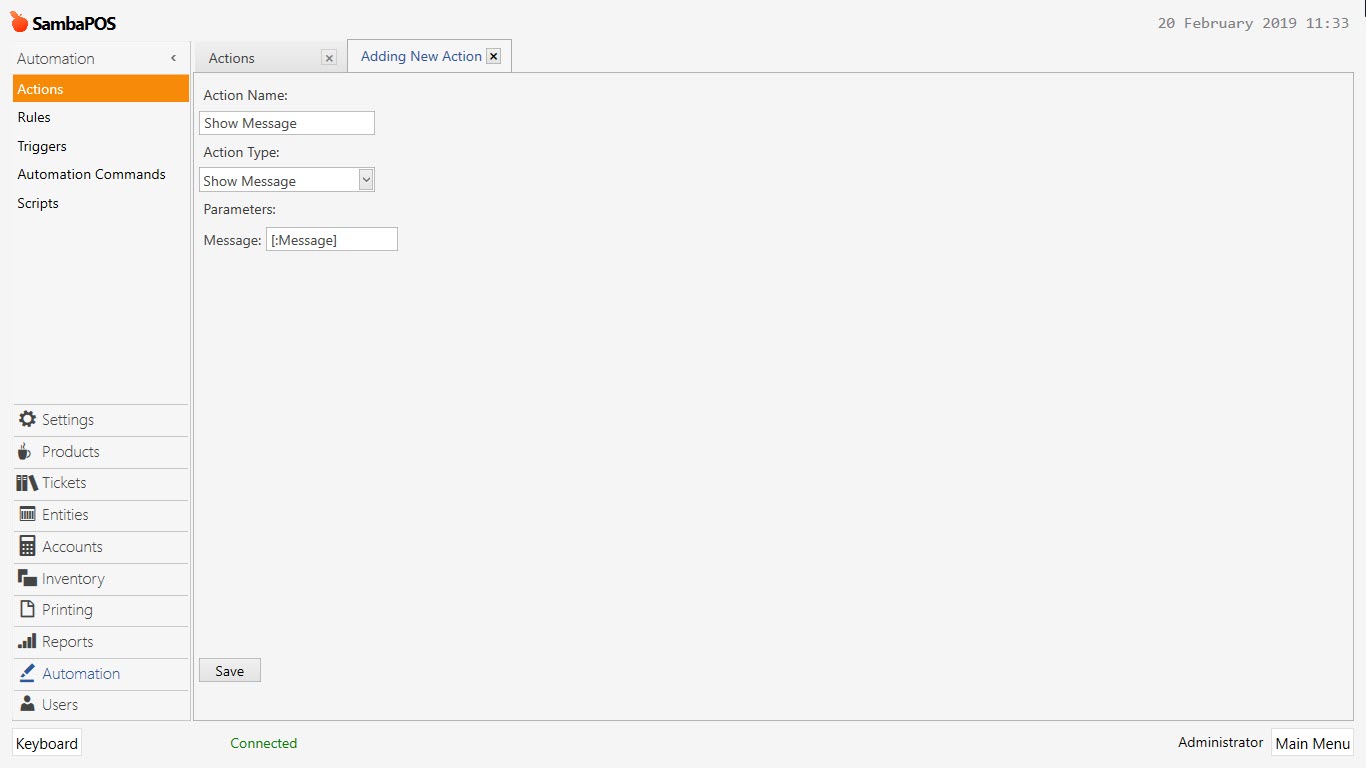The width and height of the screenshot is (1366, 768).
Task: Open Users via the person icon
Action: tap(25, 704)
